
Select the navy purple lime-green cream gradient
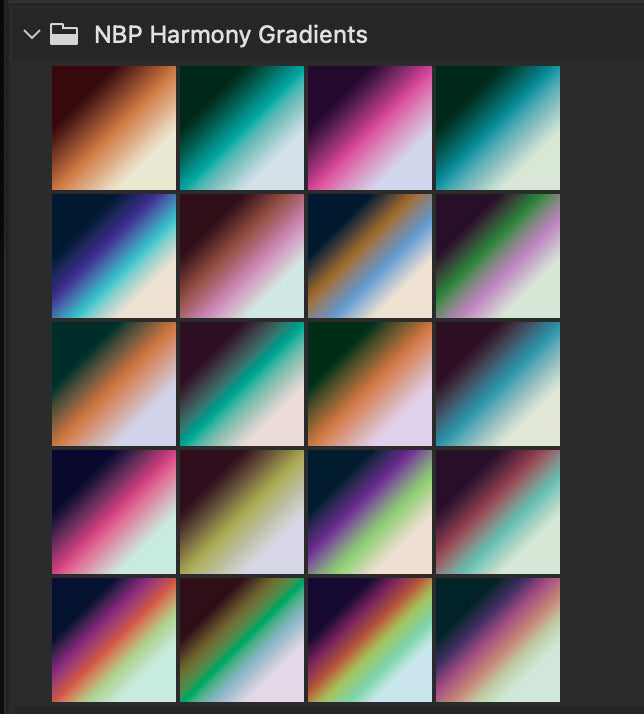[370, 512]
